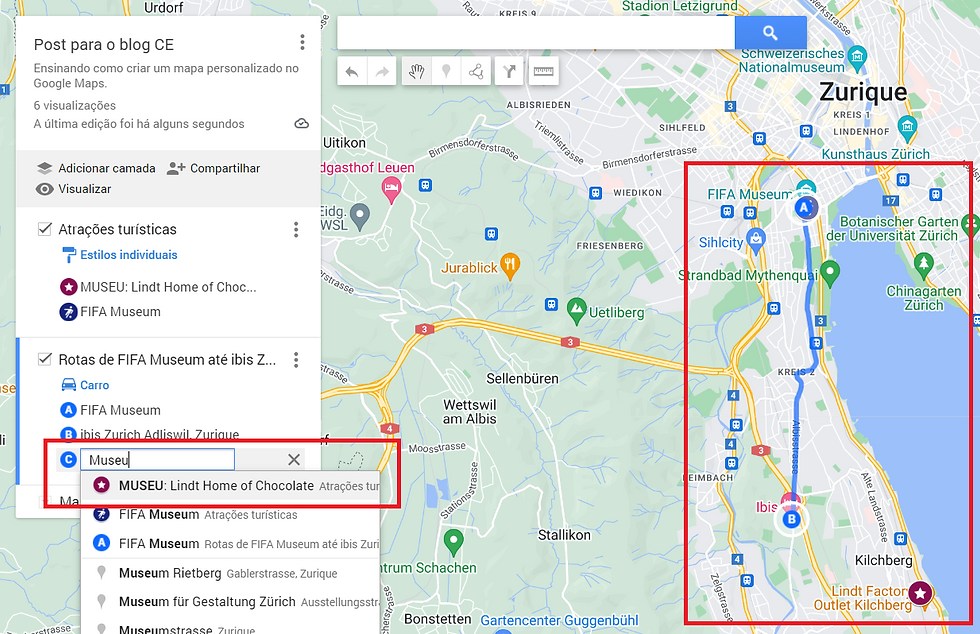The height and width of the screenshot is (634, 980).
Task: Click the undo arrow tool
Action: (x=352, y=72)
